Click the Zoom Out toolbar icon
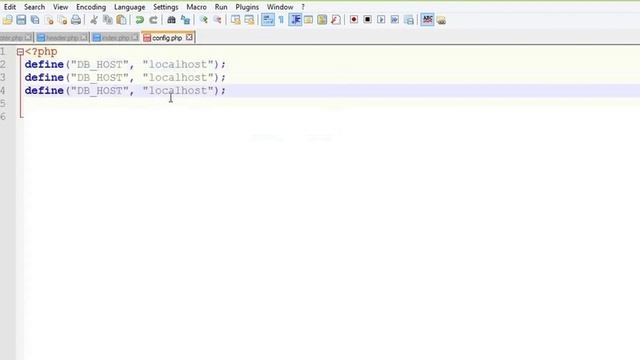The width and height of the screenshot is (640, 360). click(x=217, y=20)
